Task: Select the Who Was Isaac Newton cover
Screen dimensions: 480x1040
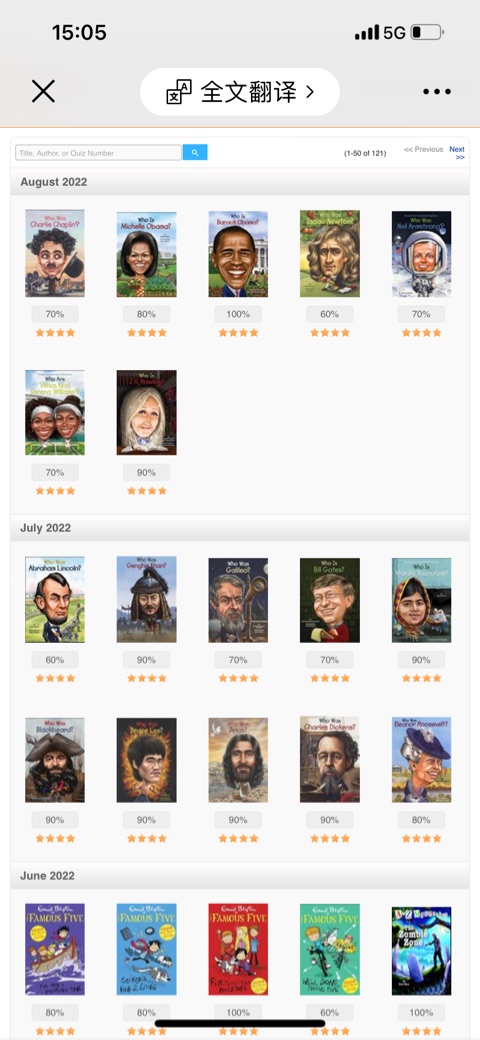Action: tap(330, 253)
